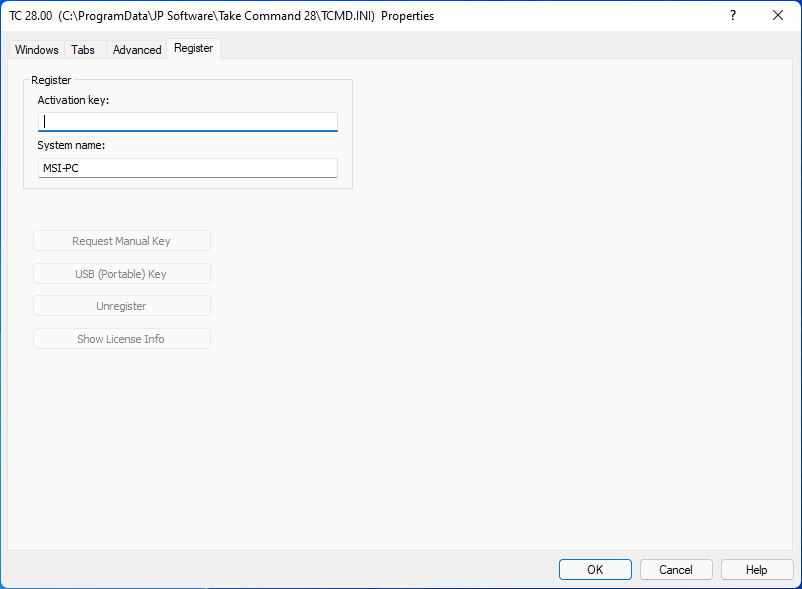This screenshot has height=589, width=802.
Task: Close the Properties dialog window
Action: coord(778,15)
